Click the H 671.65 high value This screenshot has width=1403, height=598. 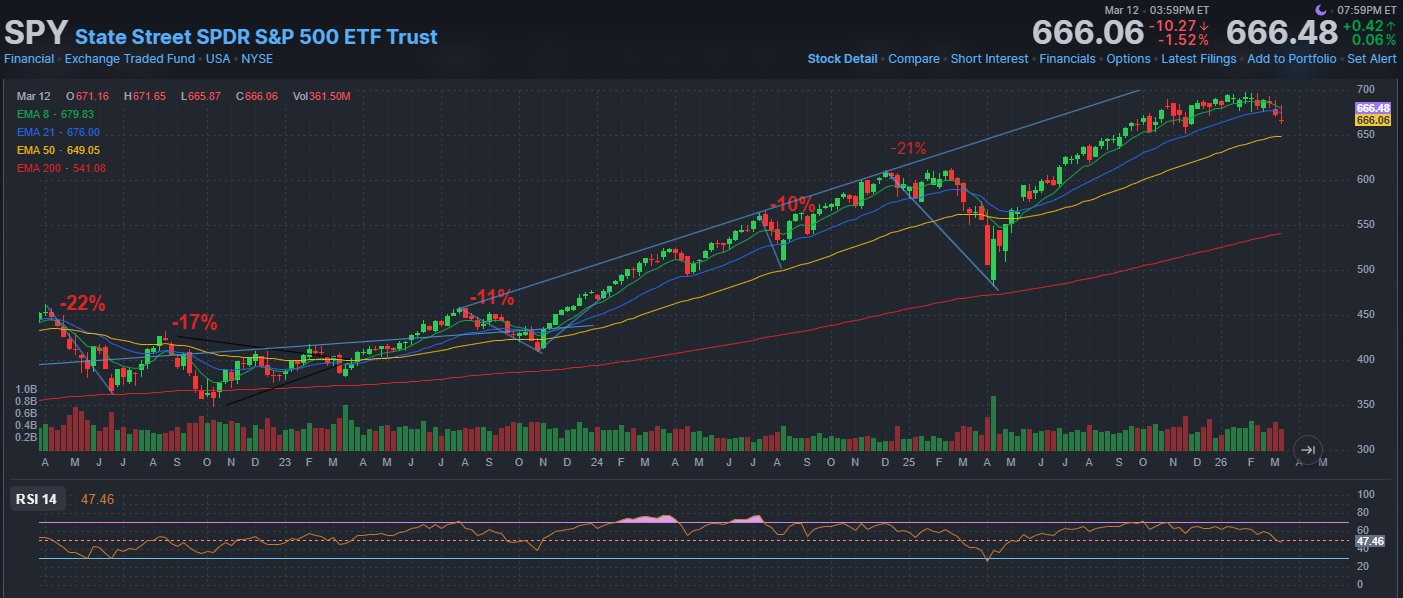click(x=145, y=96)
